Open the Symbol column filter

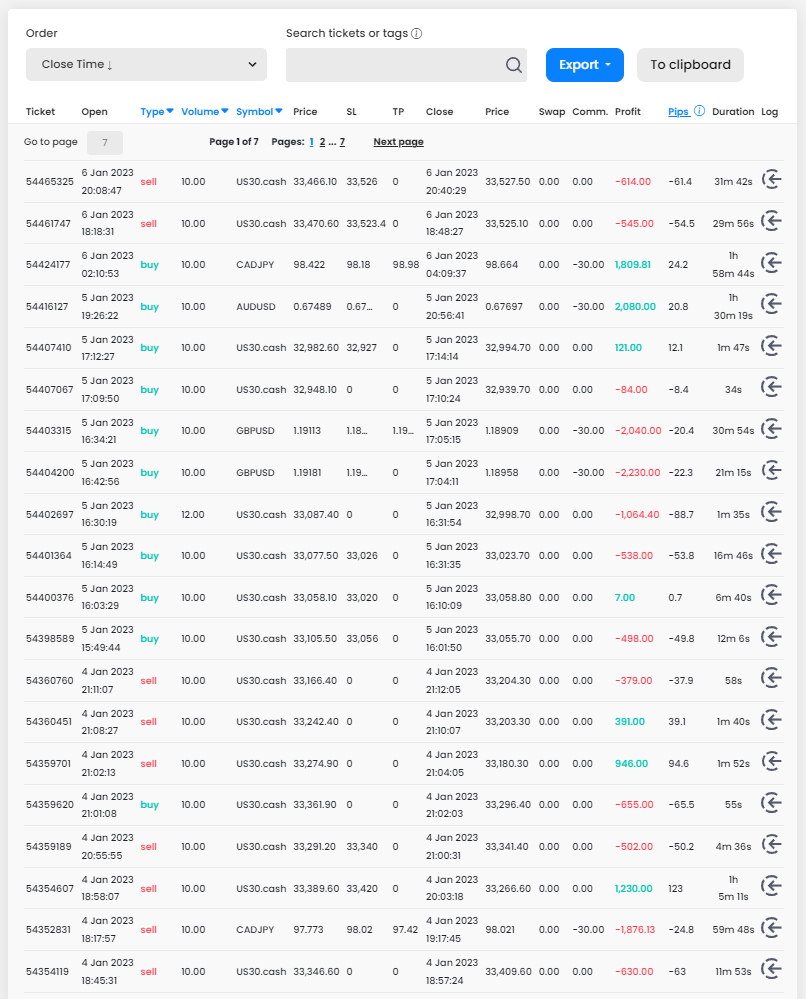pyautogui.click(x=259, y=112)
